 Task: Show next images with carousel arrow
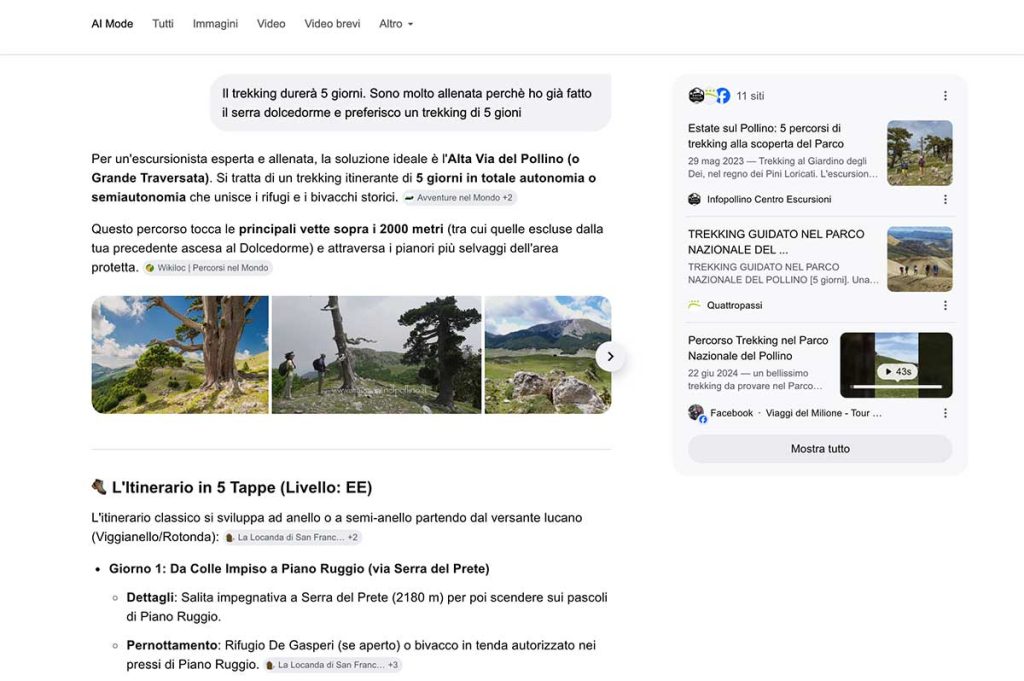[610, 356]
